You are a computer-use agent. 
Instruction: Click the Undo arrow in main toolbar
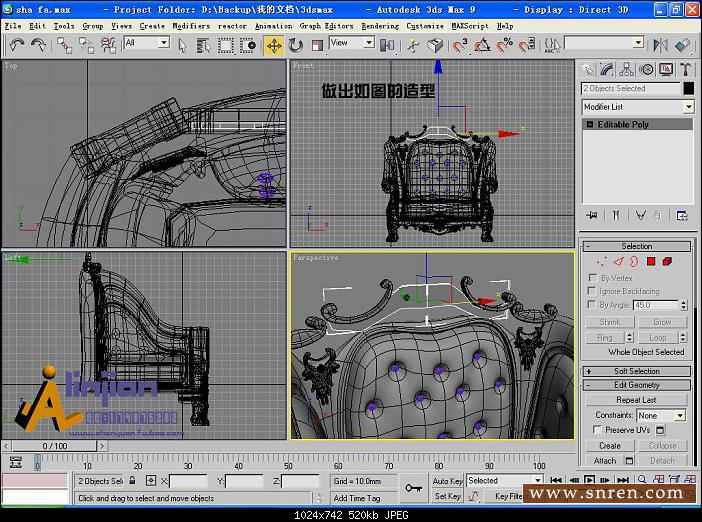(x=17, y=45)
